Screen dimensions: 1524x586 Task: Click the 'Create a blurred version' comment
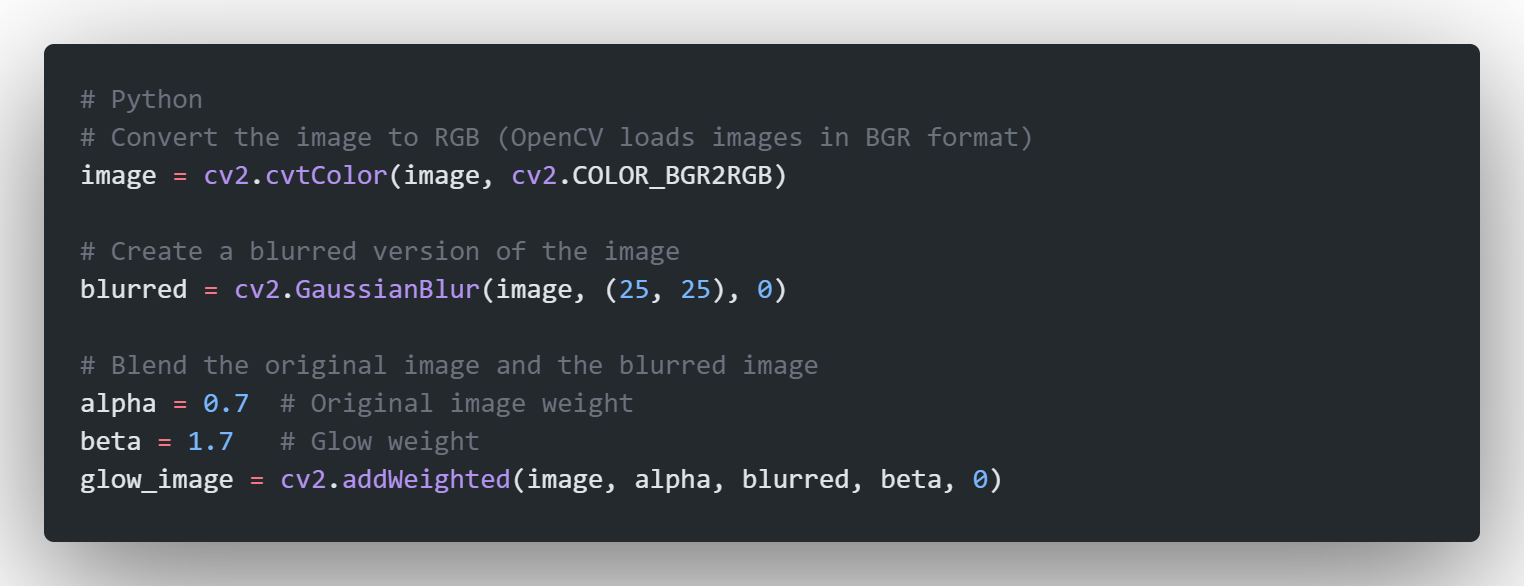380,252
